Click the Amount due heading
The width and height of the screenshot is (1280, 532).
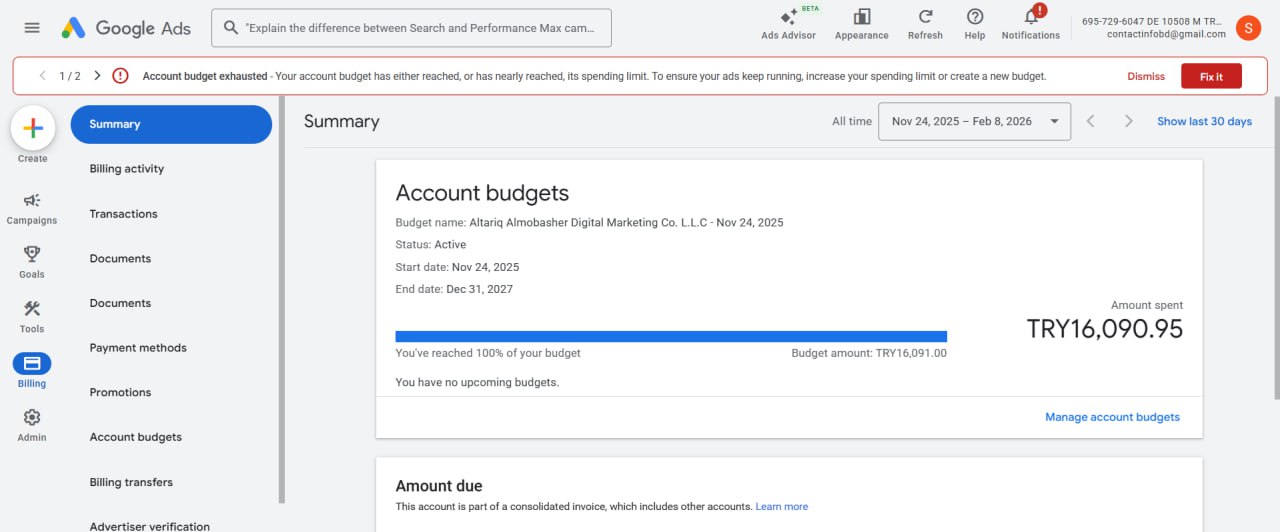pos(439,486)
